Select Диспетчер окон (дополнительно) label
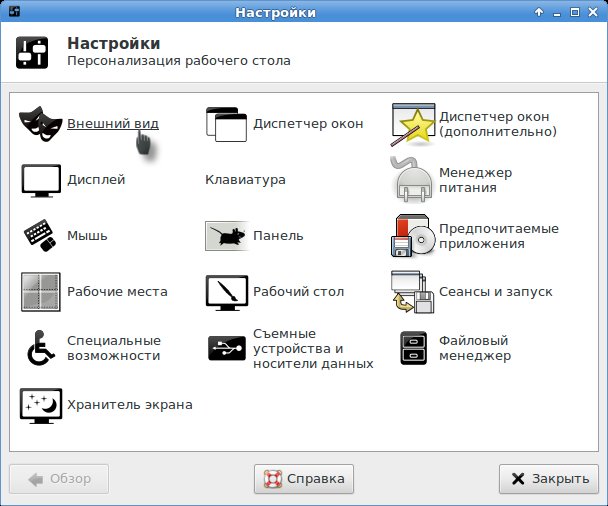The width and height of the screenshot is (608, 506). (x=498, y=124)
